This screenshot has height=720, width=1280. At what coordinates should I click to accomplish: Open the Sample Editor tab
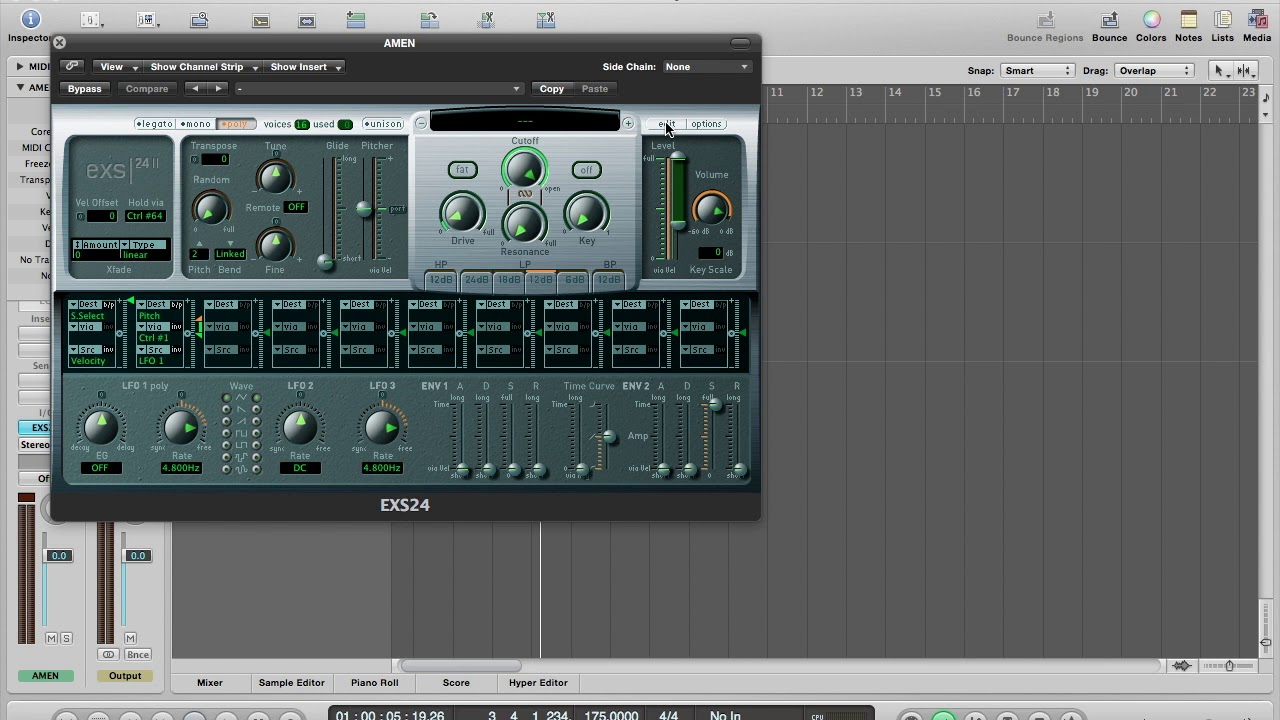(291, 683)
